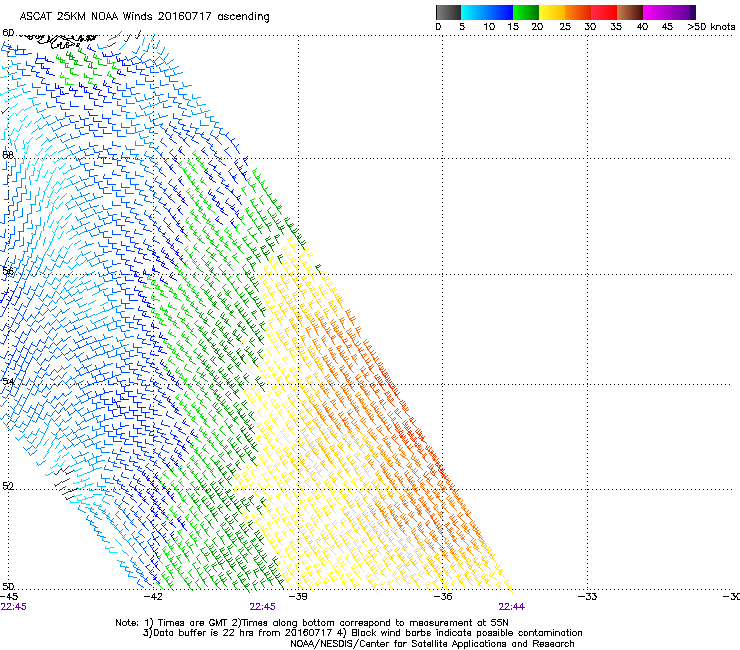Click the latitude label '54'
The height and width of the screenshot is (650, 740).
8,381
